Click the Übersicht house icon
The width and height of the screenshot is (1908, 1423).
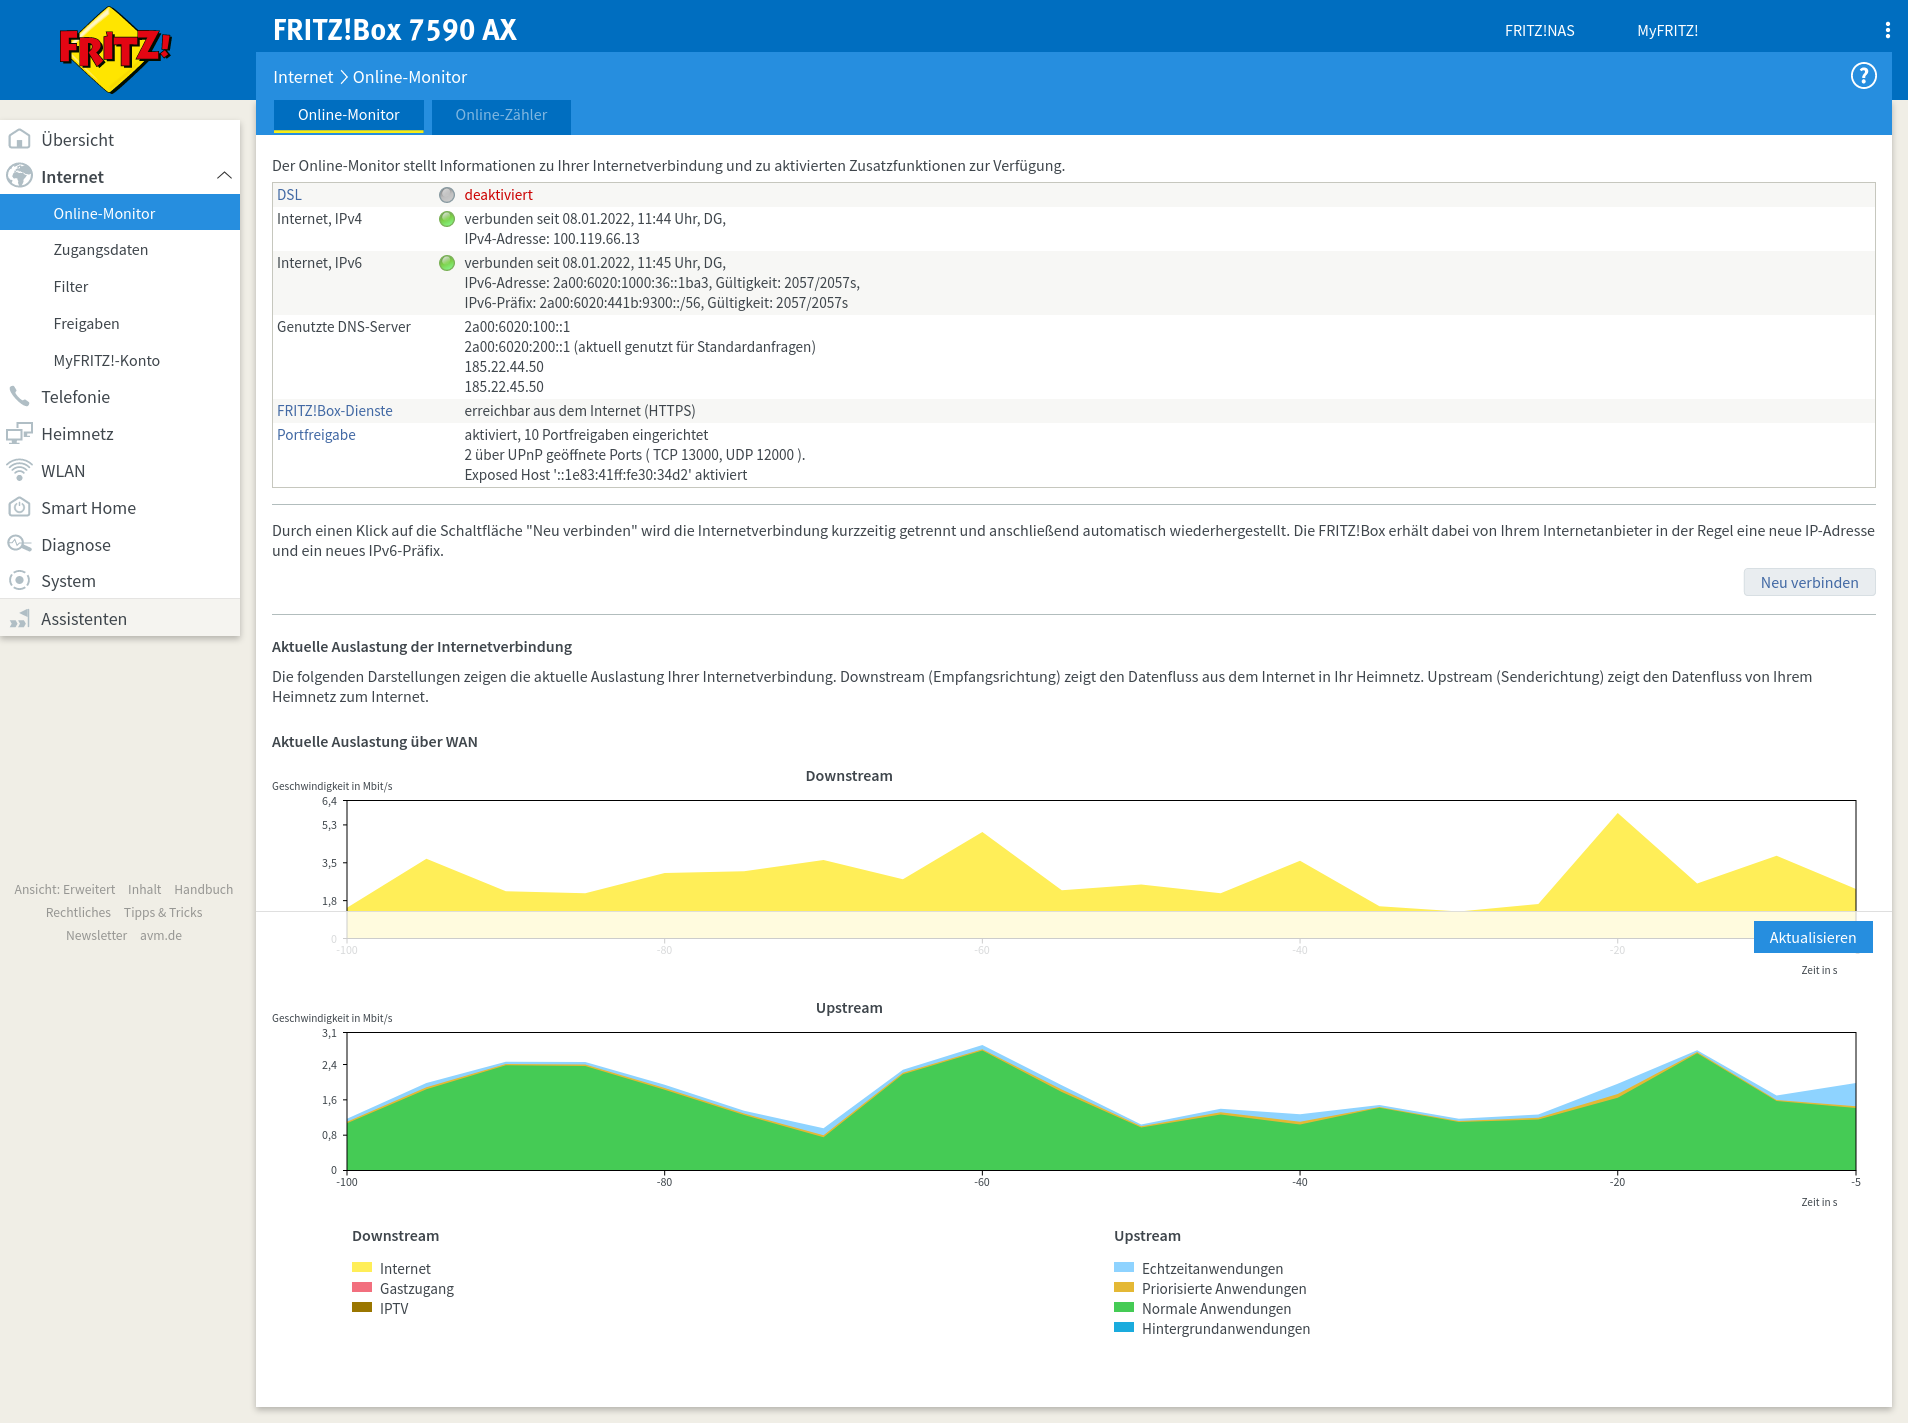tap(19, 139)
